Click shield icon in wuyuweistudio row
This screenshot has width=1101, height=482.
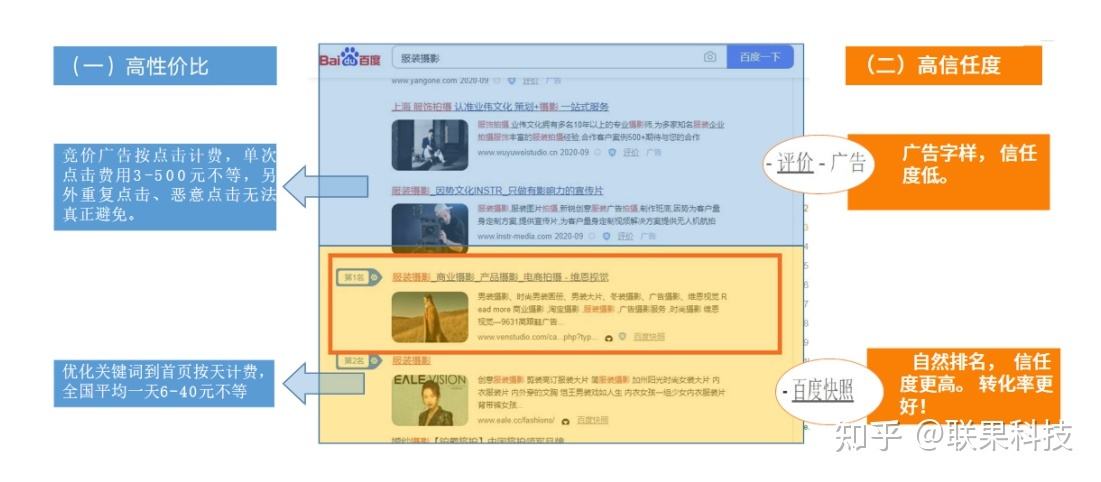[x=612, y=152]
